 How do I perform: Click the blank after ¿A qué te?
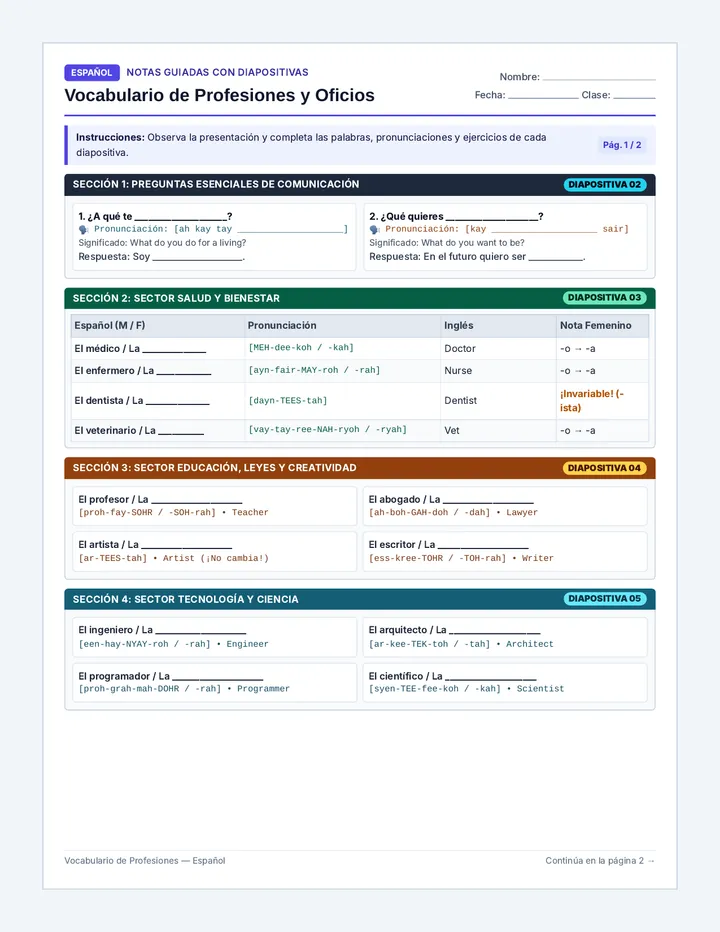[181, 218]
